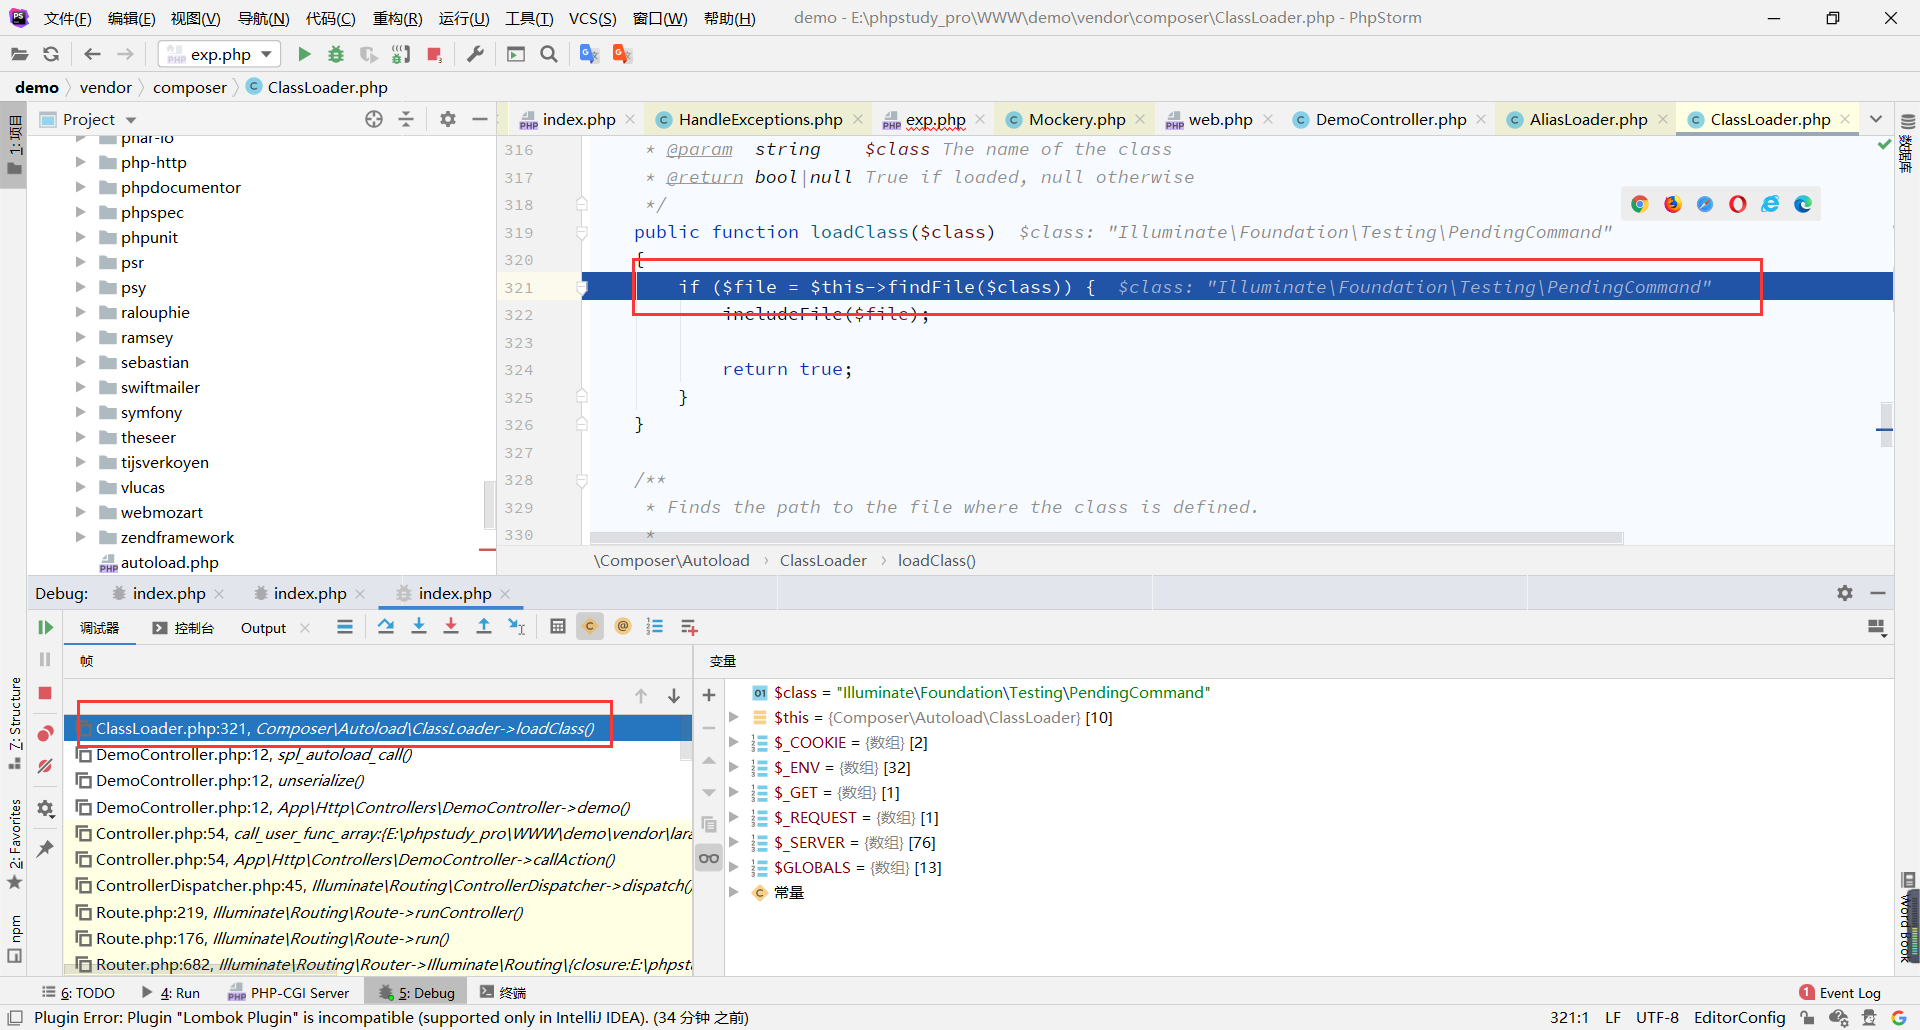Open the Event Log
Image resolution: width=1920 pixels, height=1030 pixels.
(x=1840, y=993)
